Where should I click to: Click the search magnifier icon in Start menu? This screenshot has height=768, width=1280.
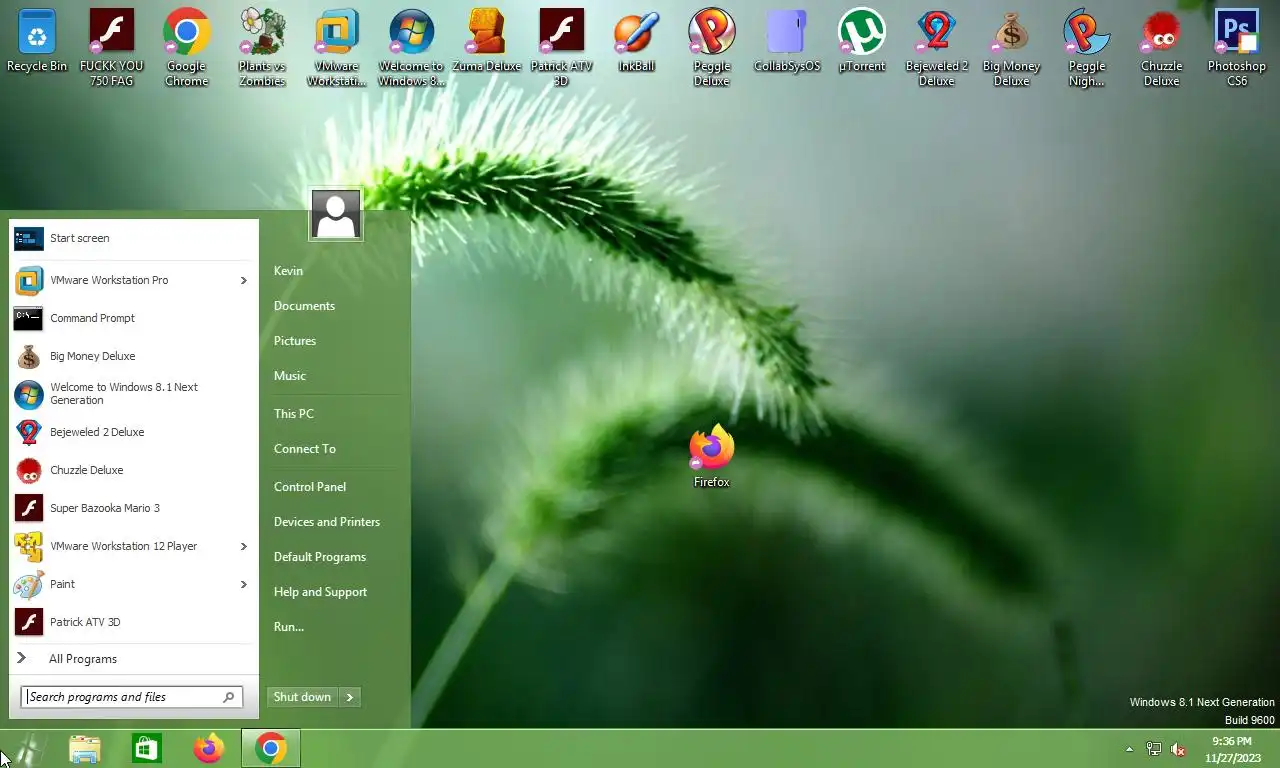coord(229,697)
